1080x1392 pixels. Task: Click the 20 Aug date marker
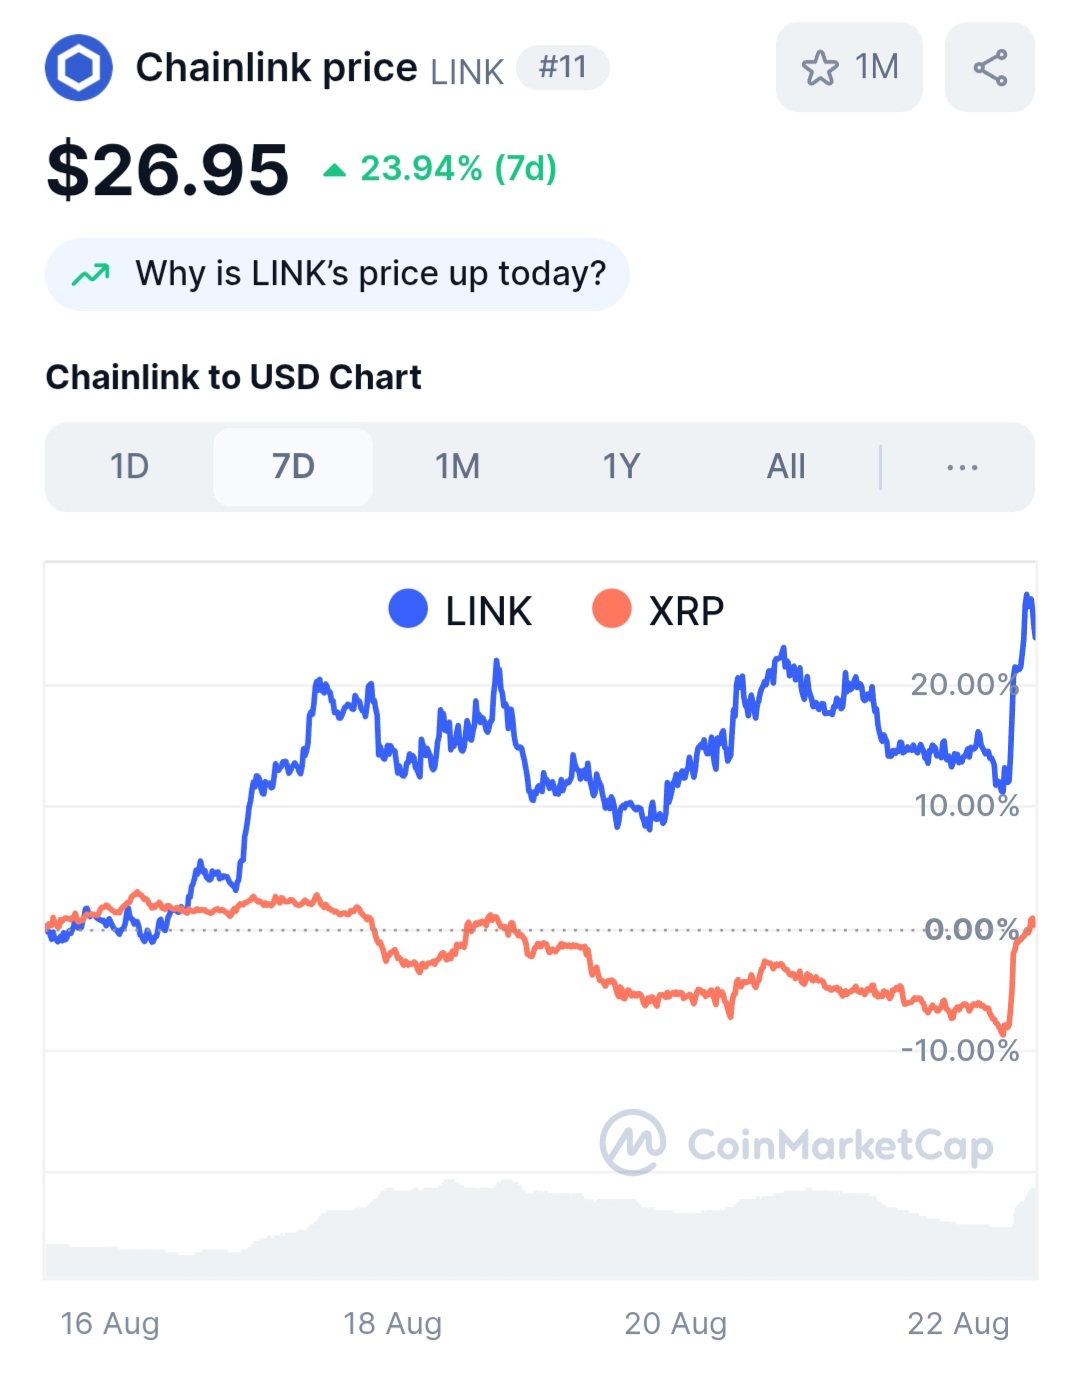[x=675, y=1323]
